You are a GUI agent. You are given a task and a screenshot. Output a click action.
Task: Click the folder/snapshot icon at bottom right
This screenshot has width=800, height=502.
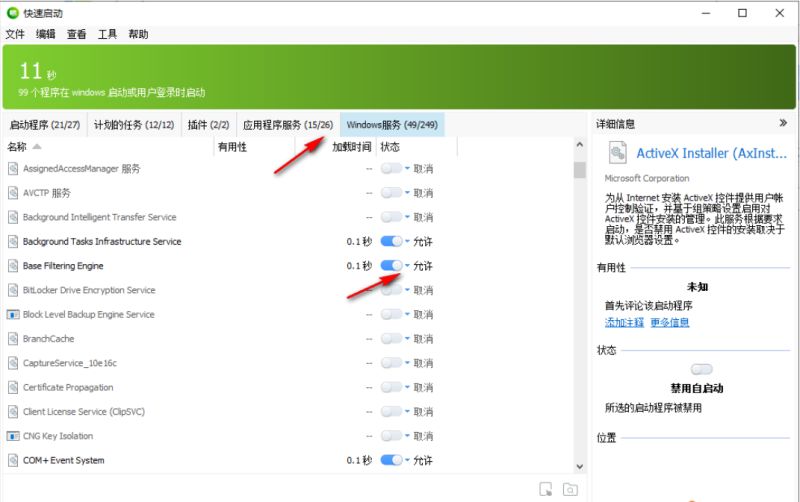click(x=570, y=489)
